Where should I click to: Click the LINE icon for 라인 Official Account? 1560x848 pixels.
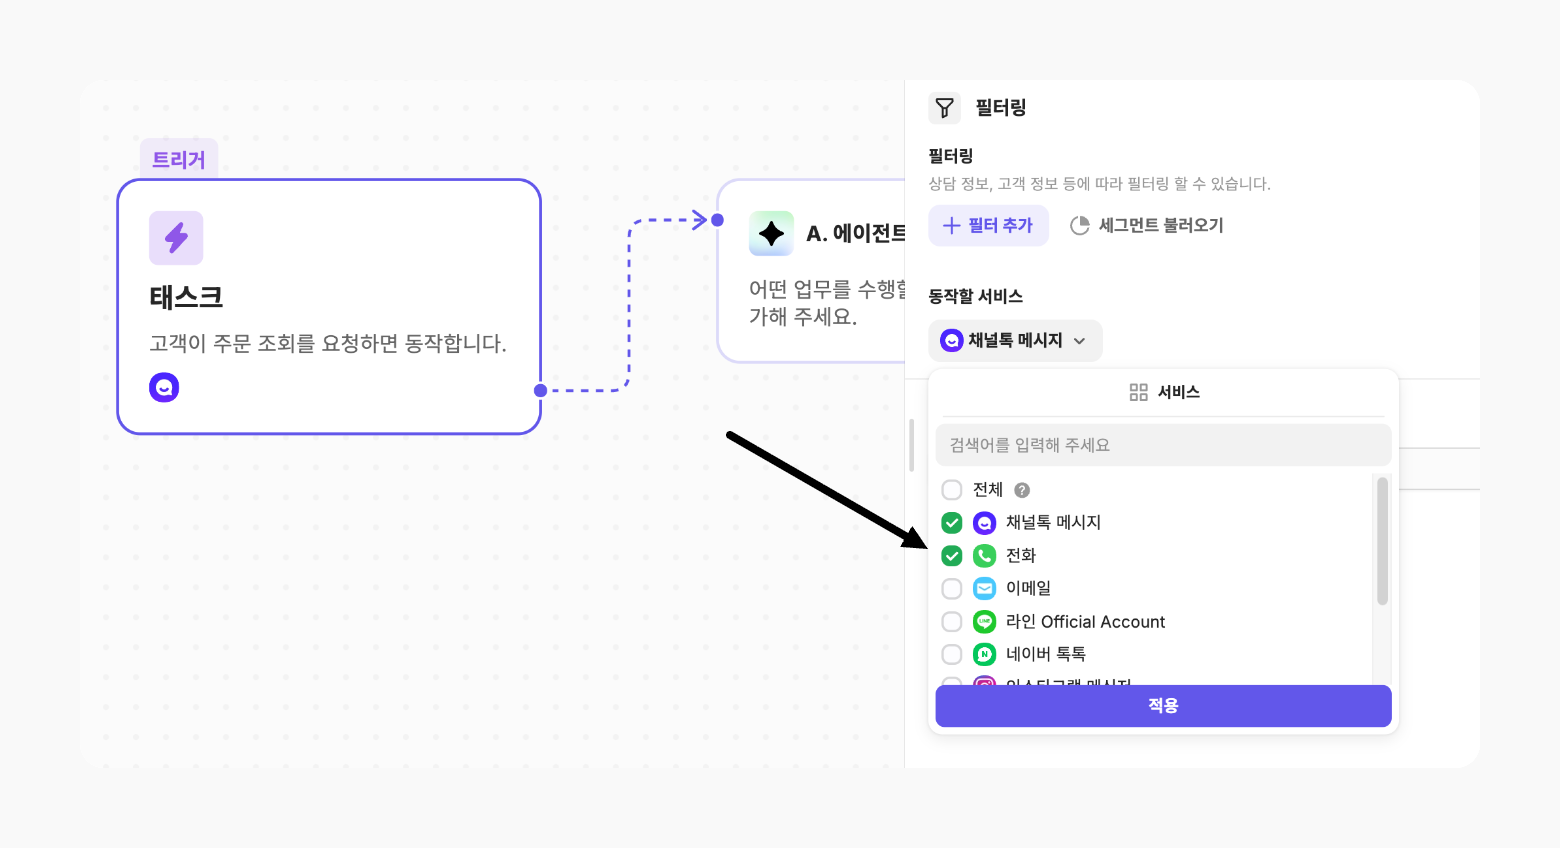[985, 622]
